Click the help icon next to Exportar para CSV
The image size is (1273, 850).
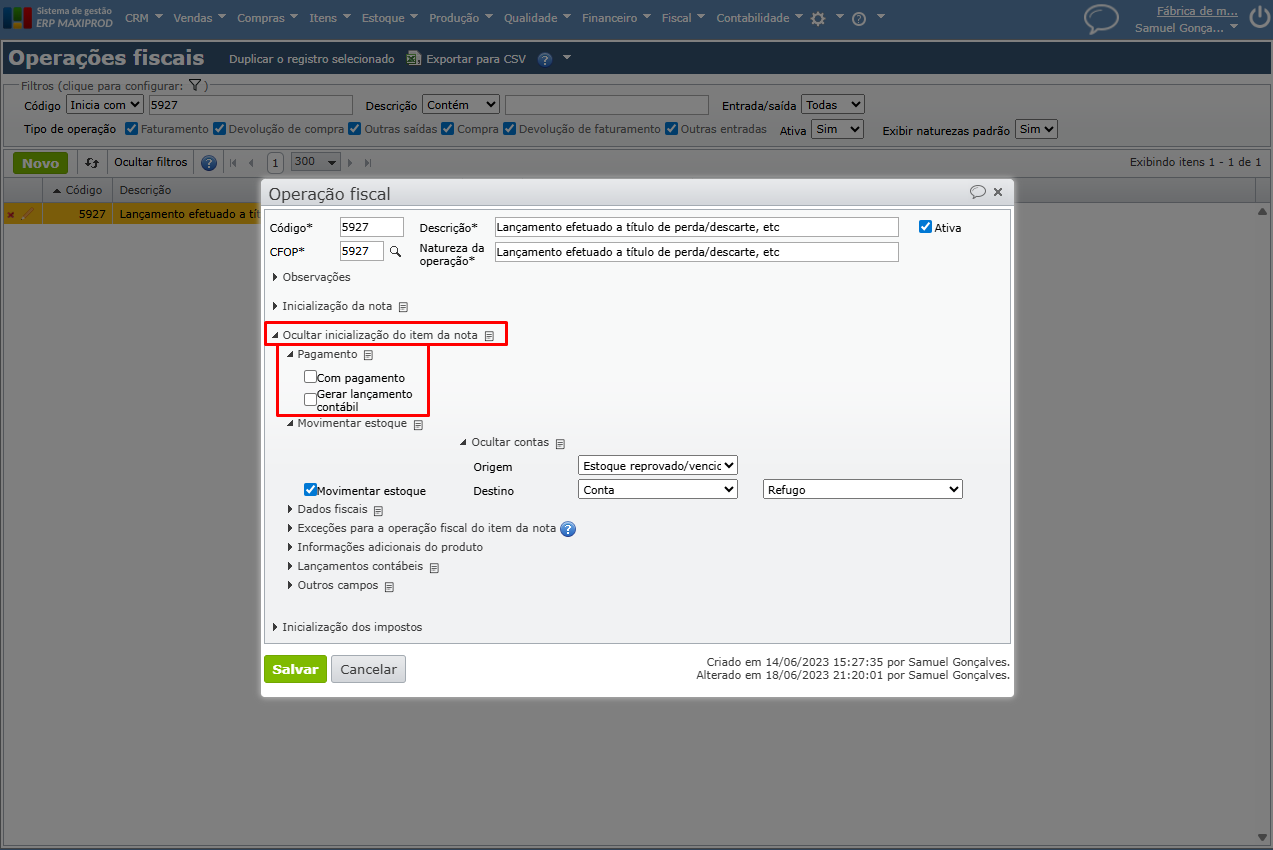click(x=545, y=59)
